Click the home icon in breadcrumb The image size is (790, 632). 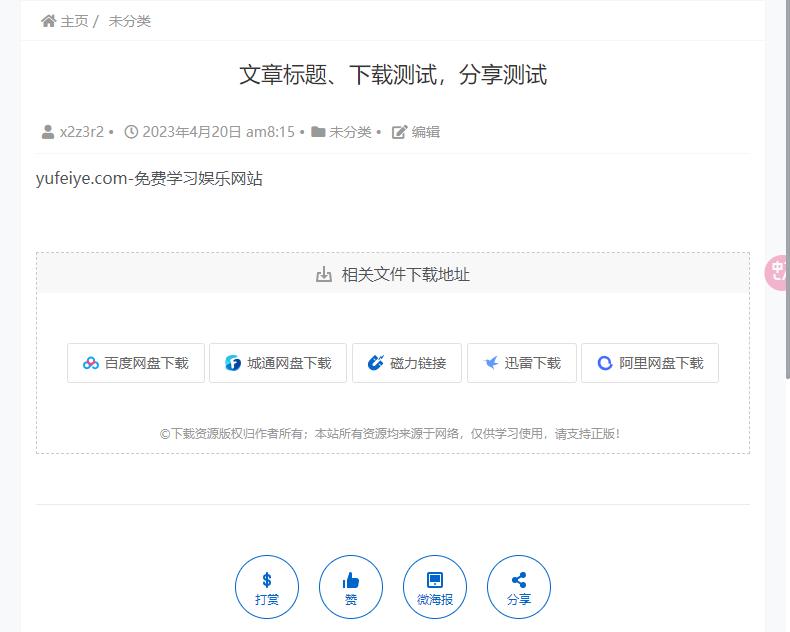click(x=48, y=21)
